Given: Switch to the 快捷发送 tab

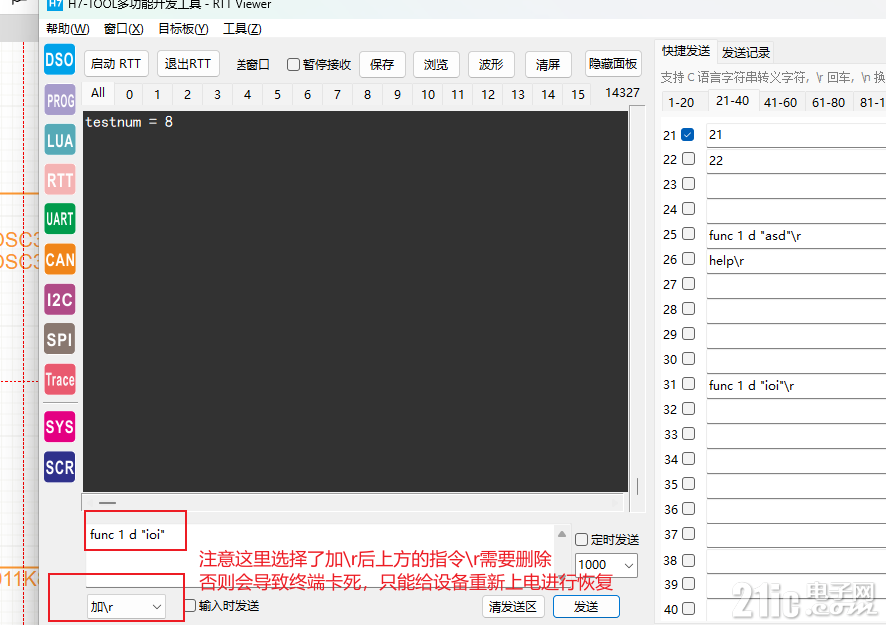Looking at the screenshot, I should click(x=686, y=51).
